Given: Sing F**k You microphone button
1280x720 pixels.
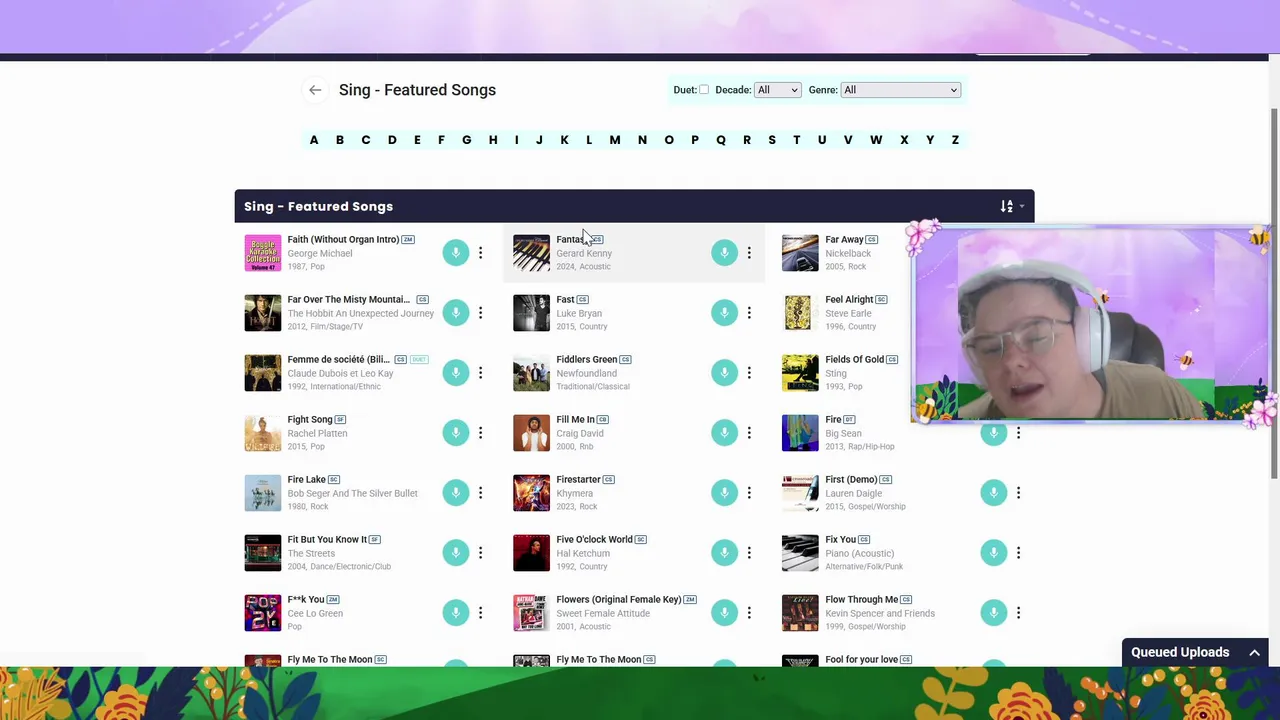Looking at the screenshot, I should (456, 613).
